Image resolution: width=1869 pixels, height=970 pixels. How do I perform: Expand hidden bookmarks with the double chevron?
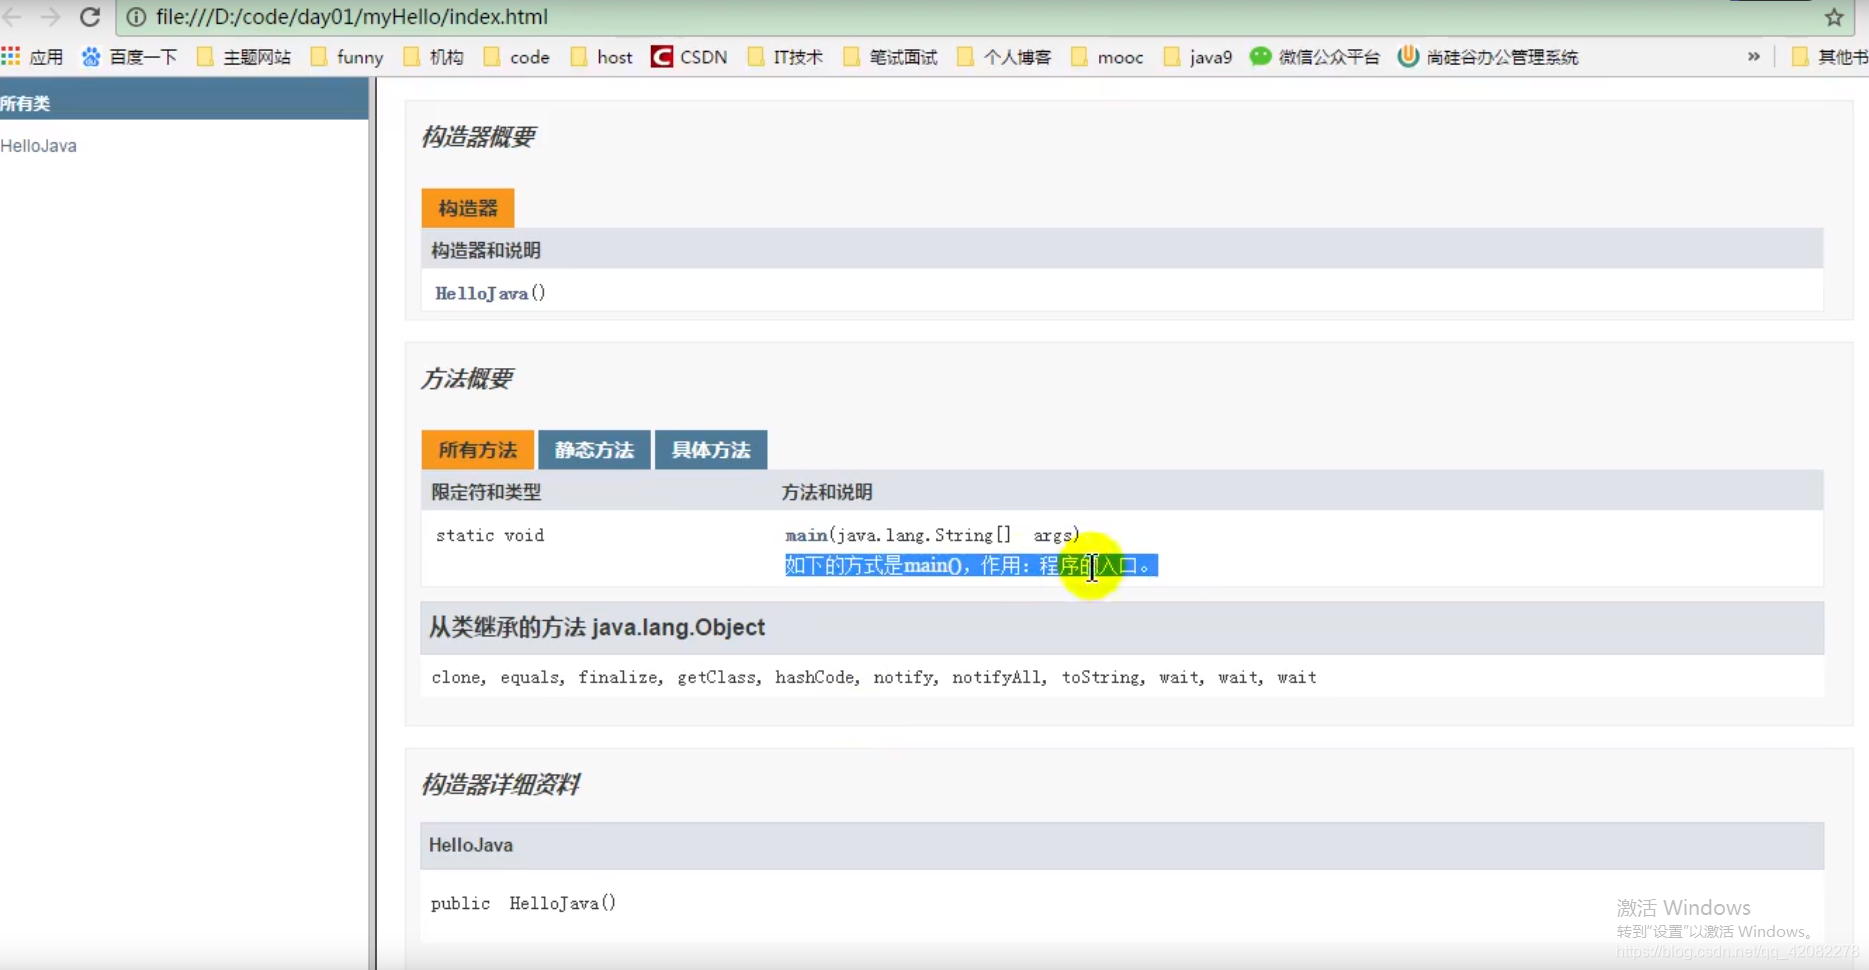pos(1753,57)
